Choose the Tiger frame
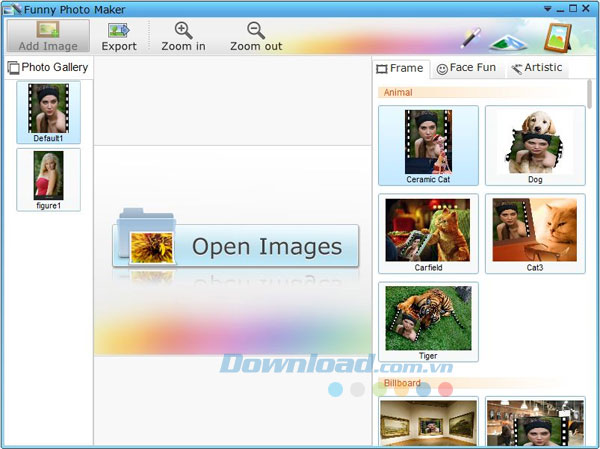This screenshot has height=449, width=600. coord(428,322)
